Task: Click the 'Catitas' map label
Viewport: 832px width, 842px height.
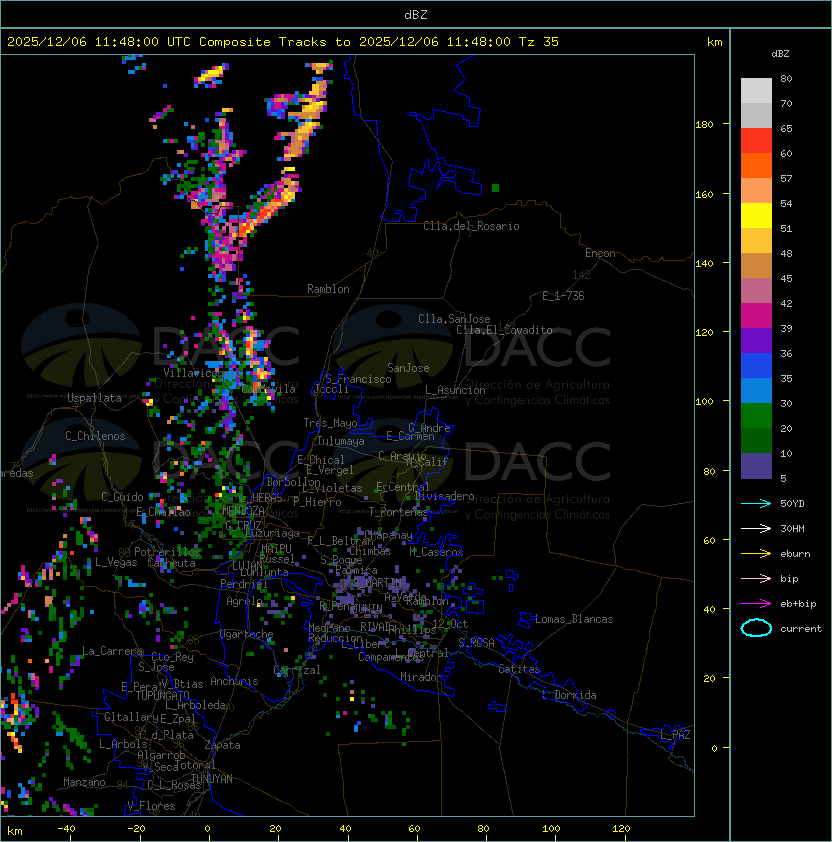Action: click(519, 669)
